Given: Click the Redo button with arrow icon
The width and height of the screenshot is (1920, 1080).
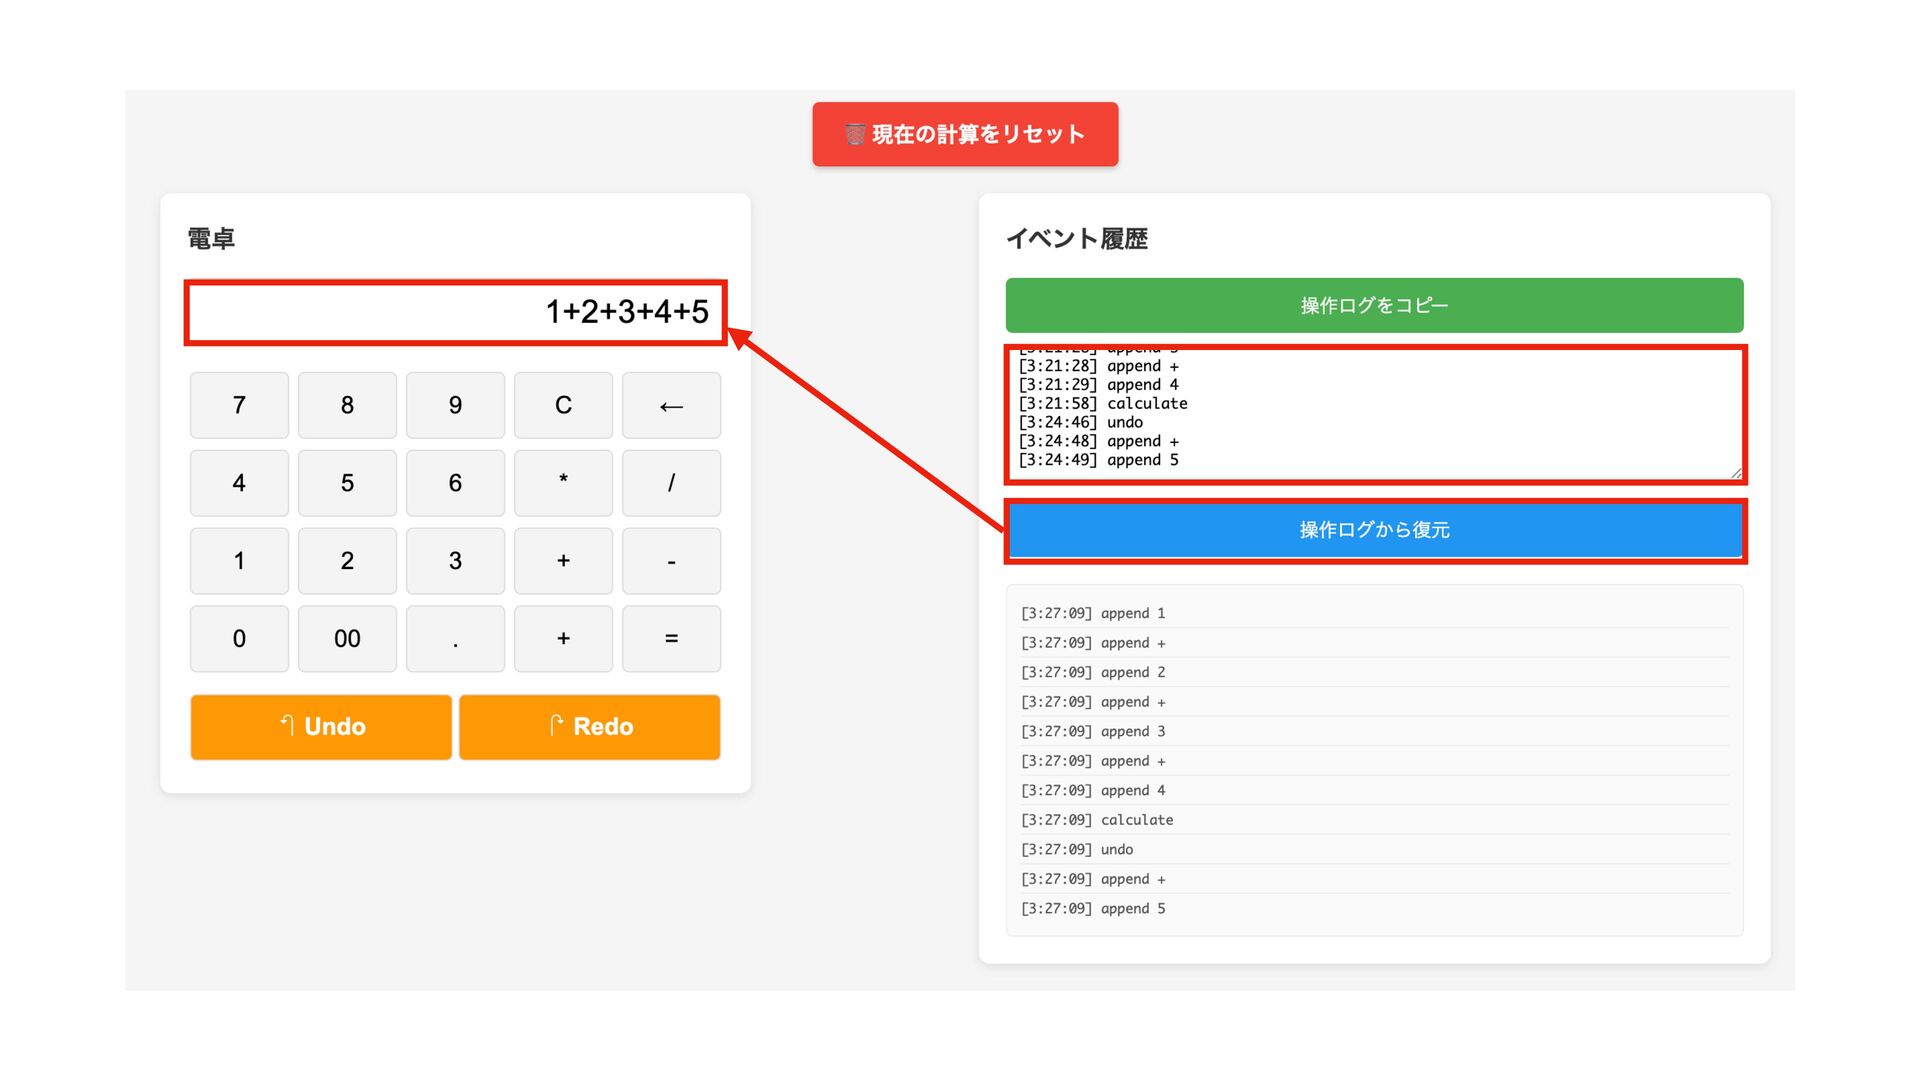Looking at the screenshot, I should coord(589,727).
